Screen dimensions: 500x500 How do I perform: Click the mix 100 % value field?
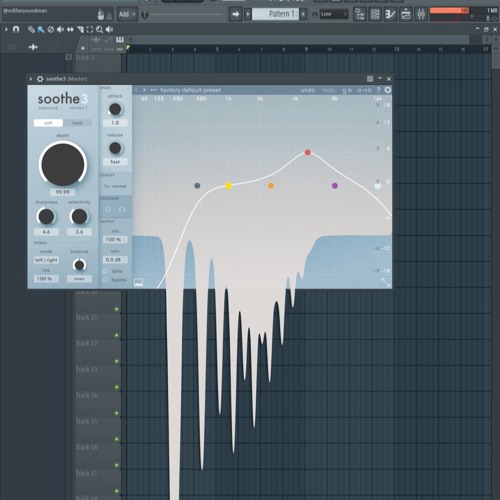[115, 240]
